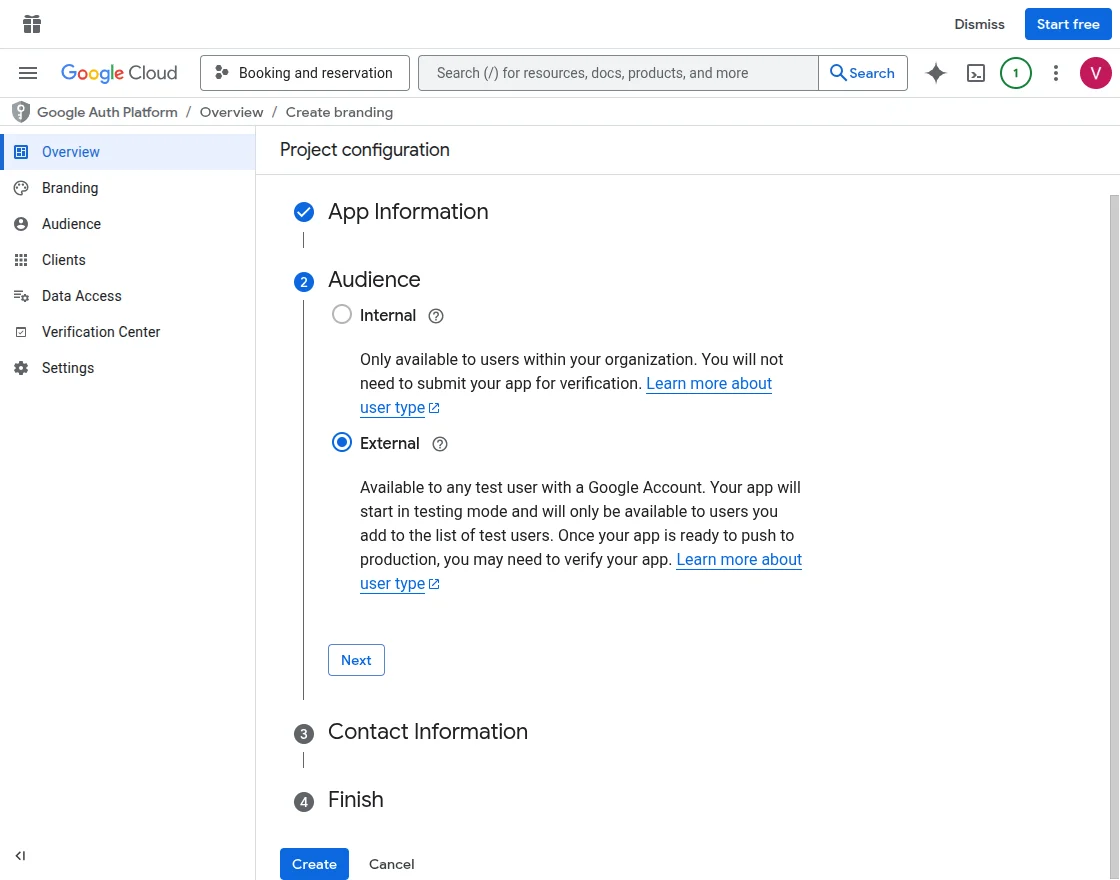Collapse the left sidebar panel

(x=20, y=856)
